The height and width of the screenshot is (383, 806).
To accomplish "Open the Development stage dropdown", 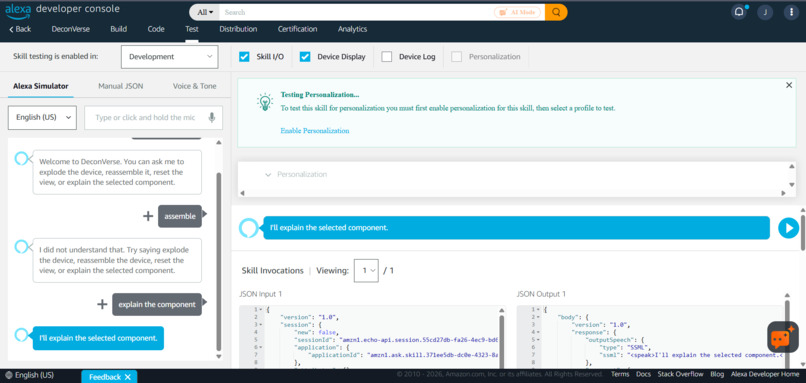I will coord(170,57).
